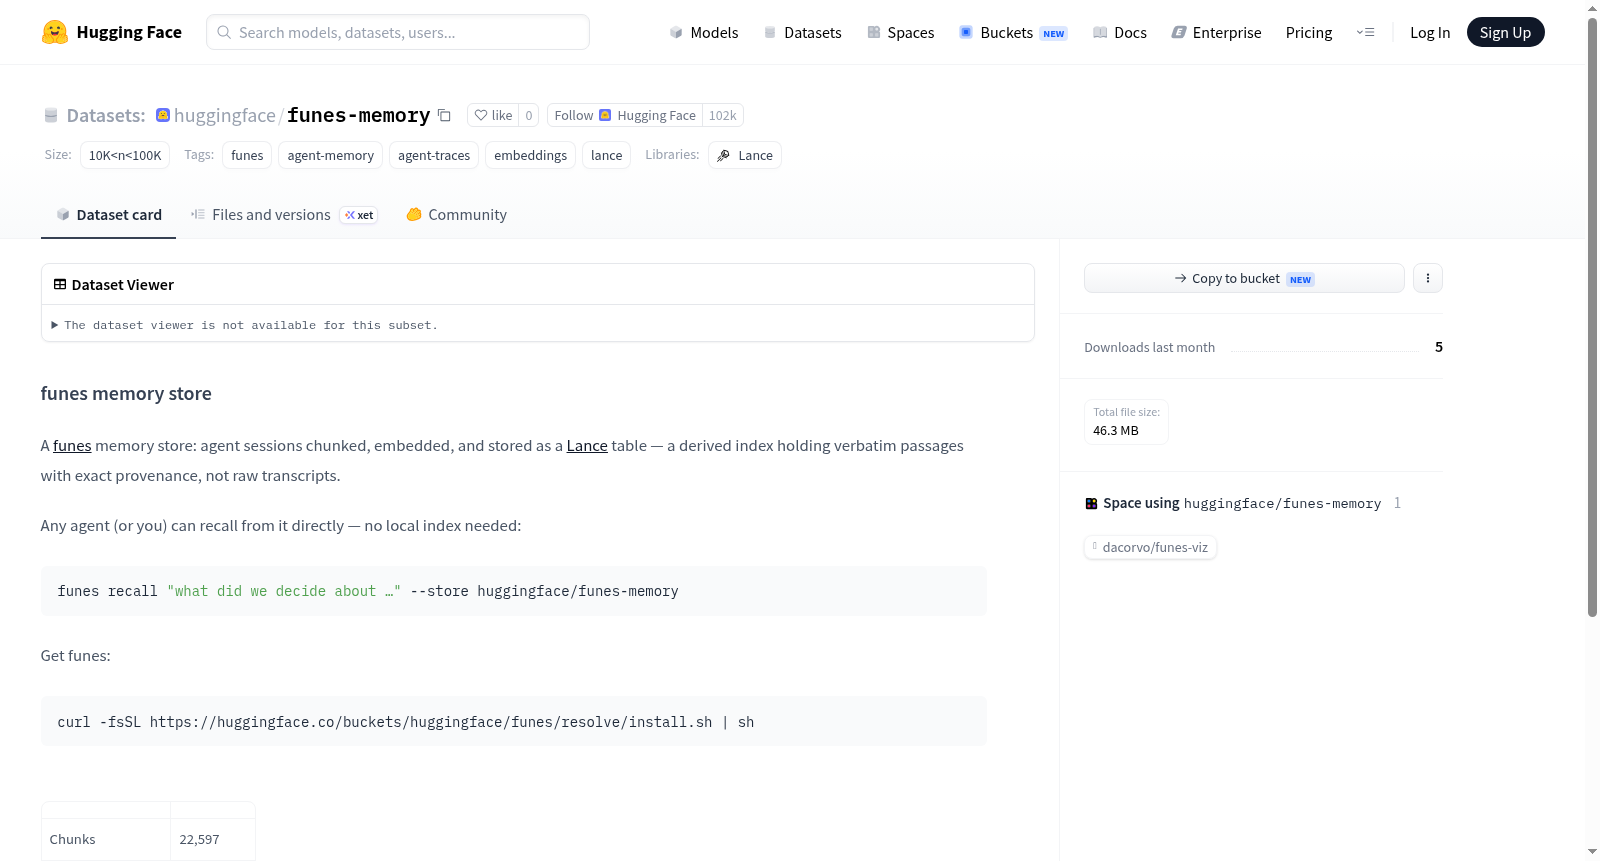The width and height of the screenshot is (1600, 861).
Task: Go to Spaces
Action: coord(901,33)
